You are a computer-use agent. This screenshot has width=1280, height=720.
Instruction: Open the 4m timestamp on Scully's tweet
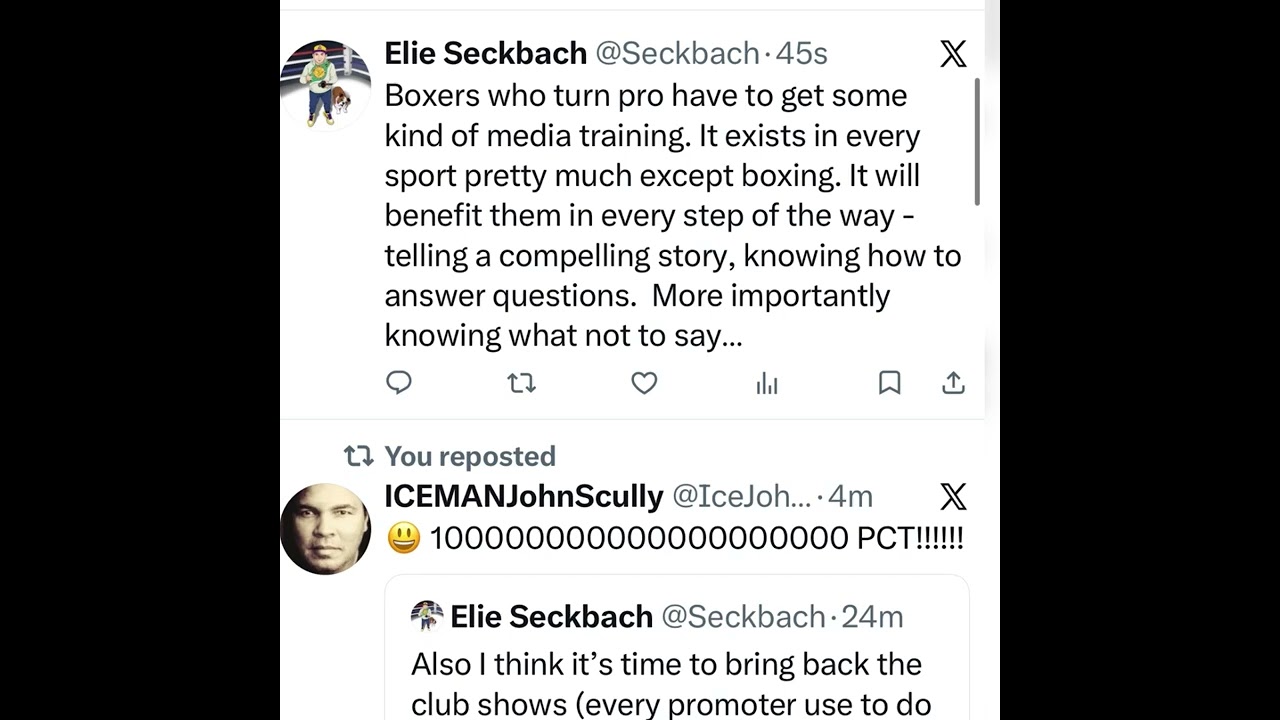point(851,497)
